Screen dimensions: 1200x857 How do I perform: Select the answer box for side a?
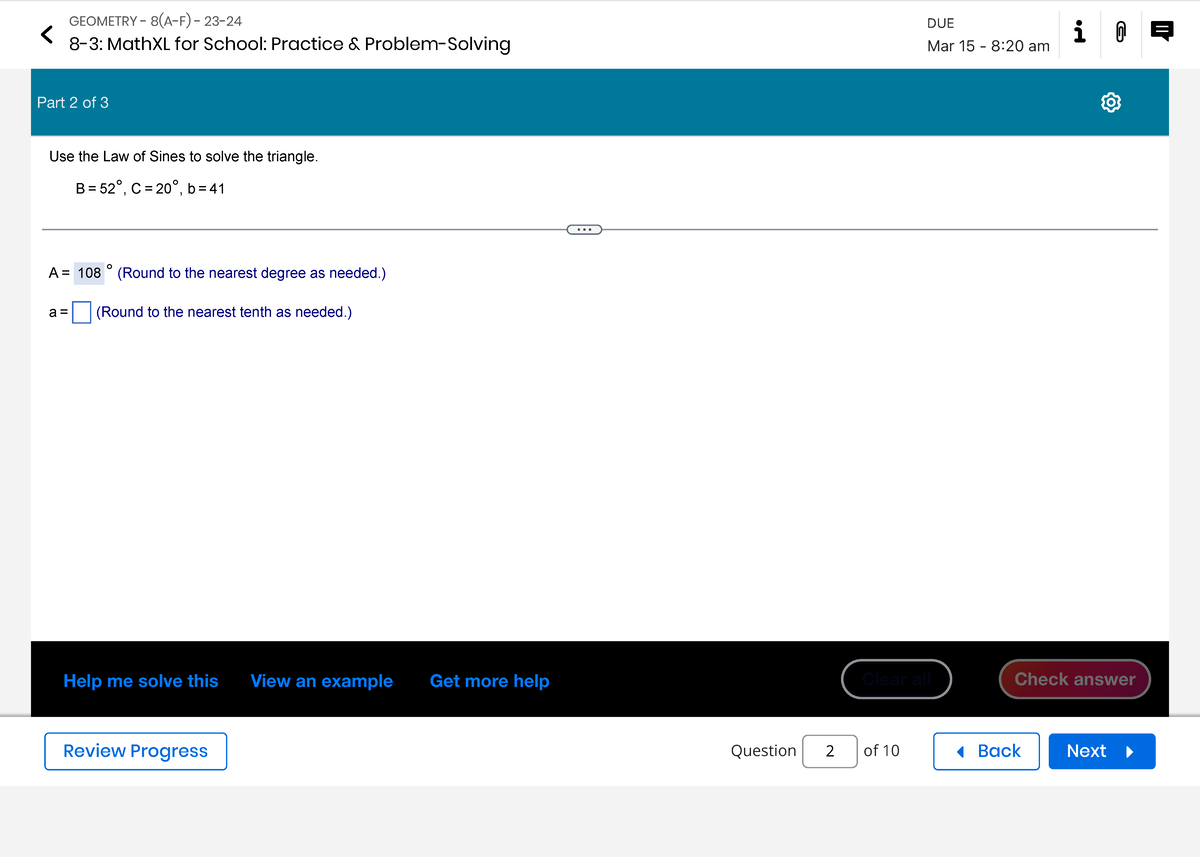point(80,312)
